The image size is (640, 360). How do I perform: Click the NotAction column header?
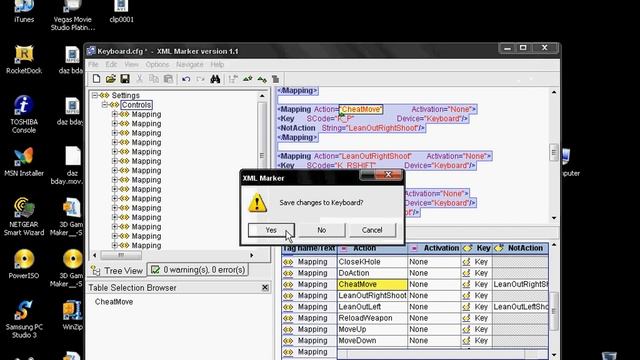(520, 248)
